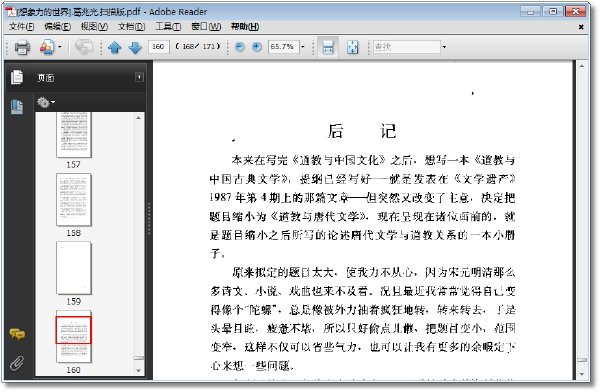Click the Print icon in toolbar

[22, 47]
